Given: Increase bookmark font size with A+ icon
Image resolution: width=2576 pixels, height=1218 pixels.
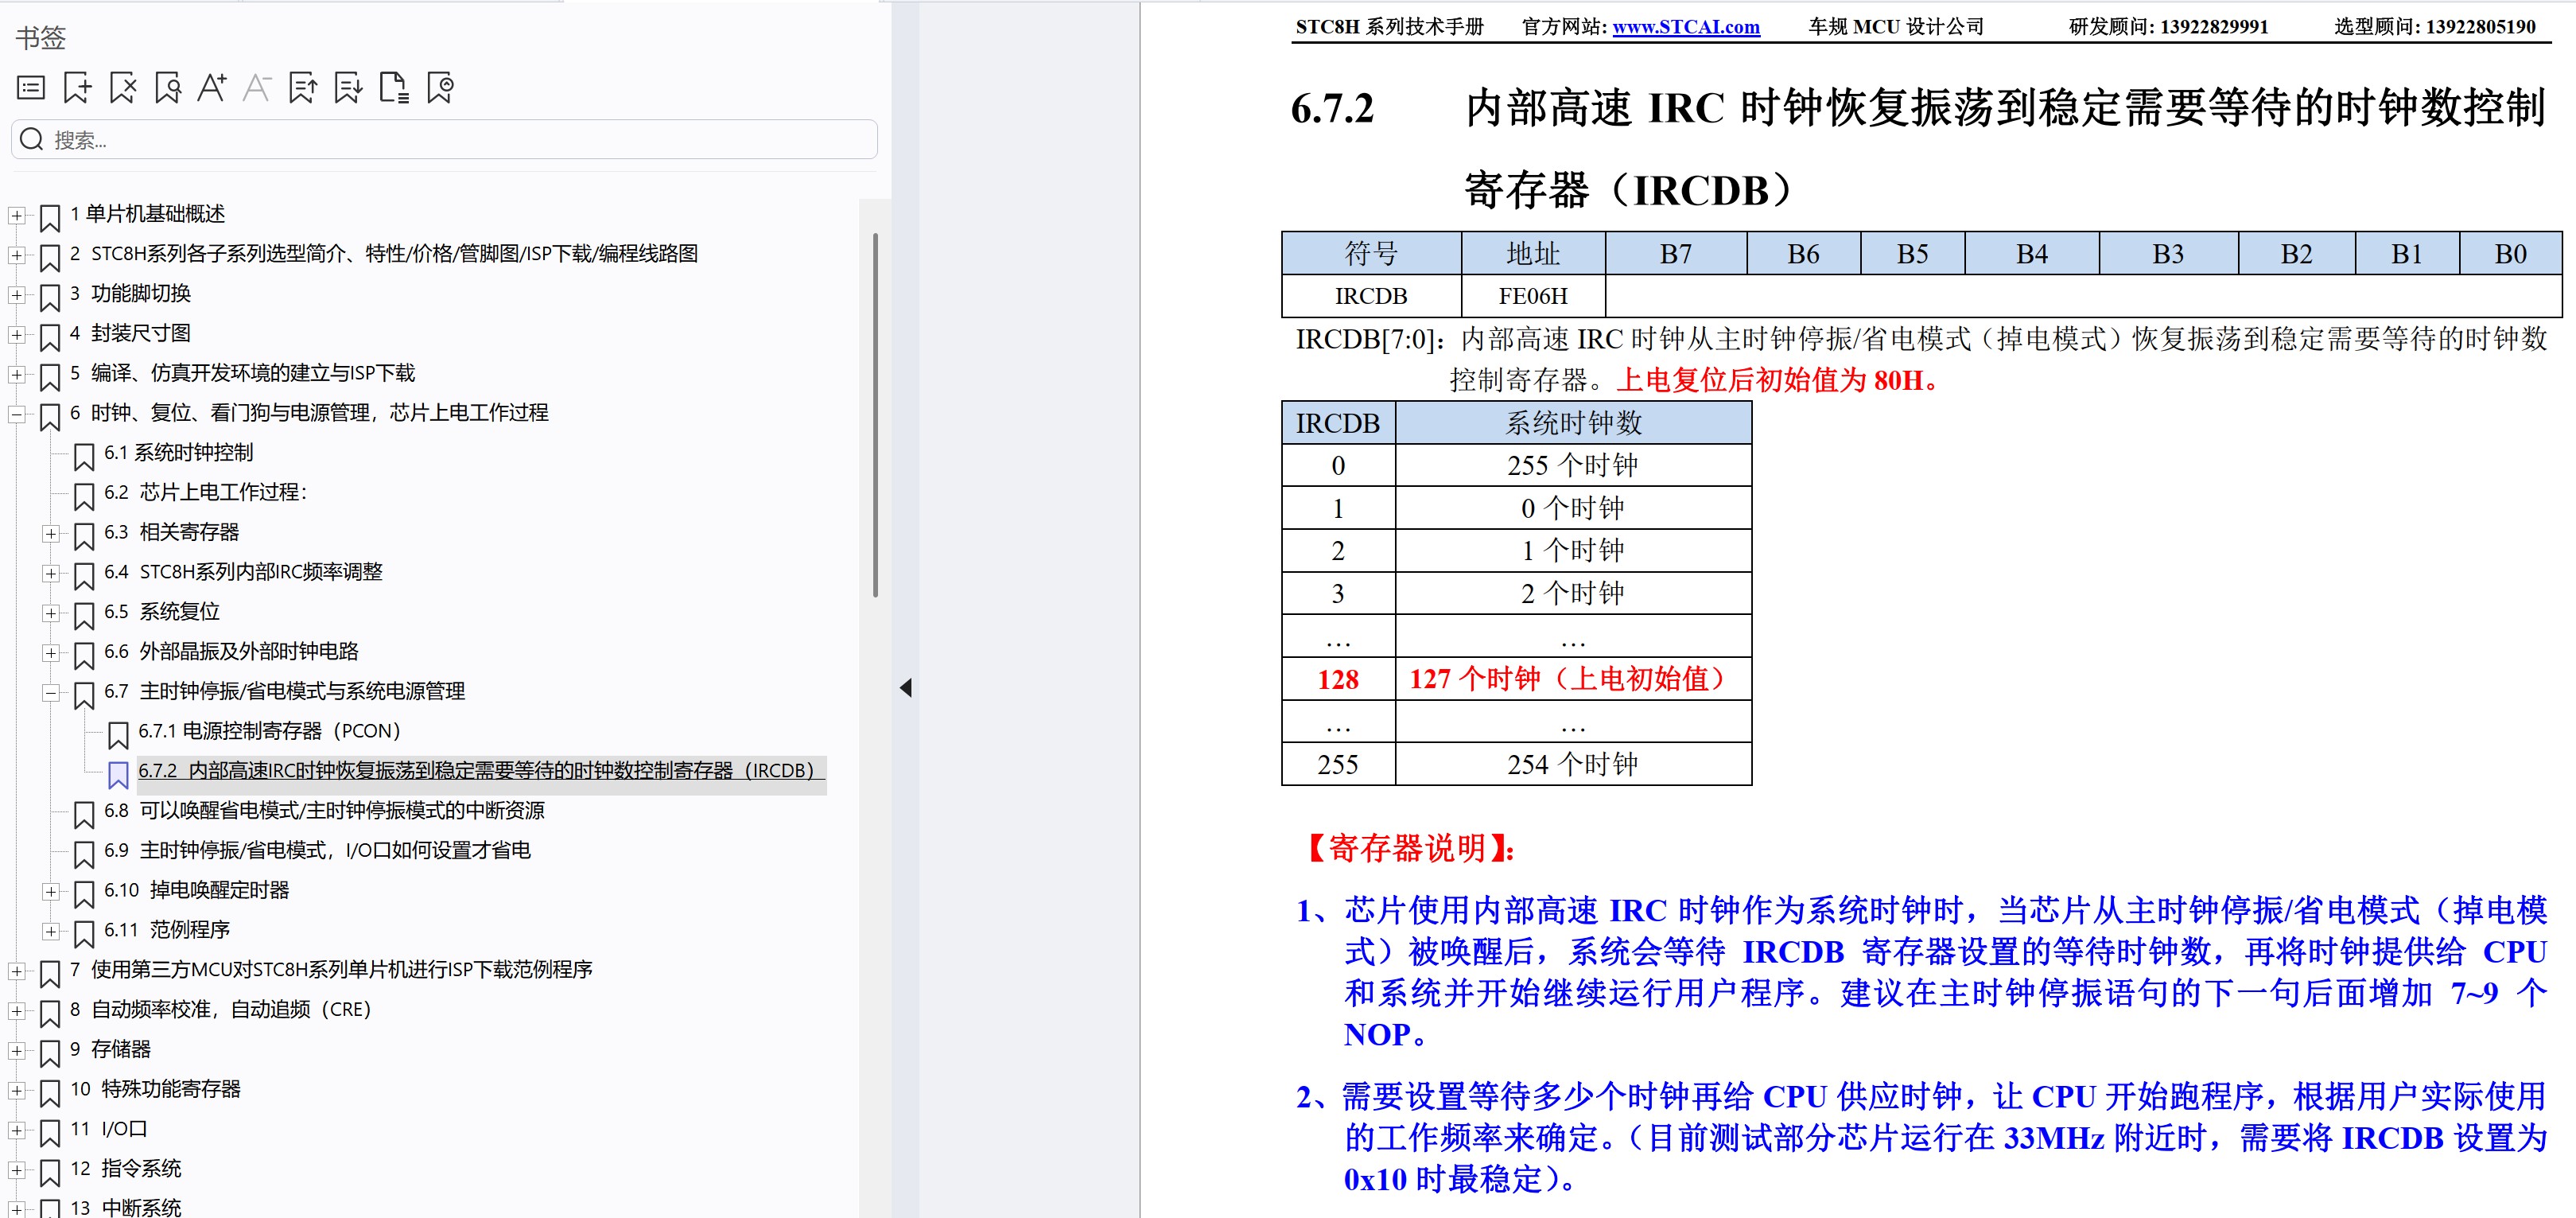Looking at the screenshot, I should 212,88.
